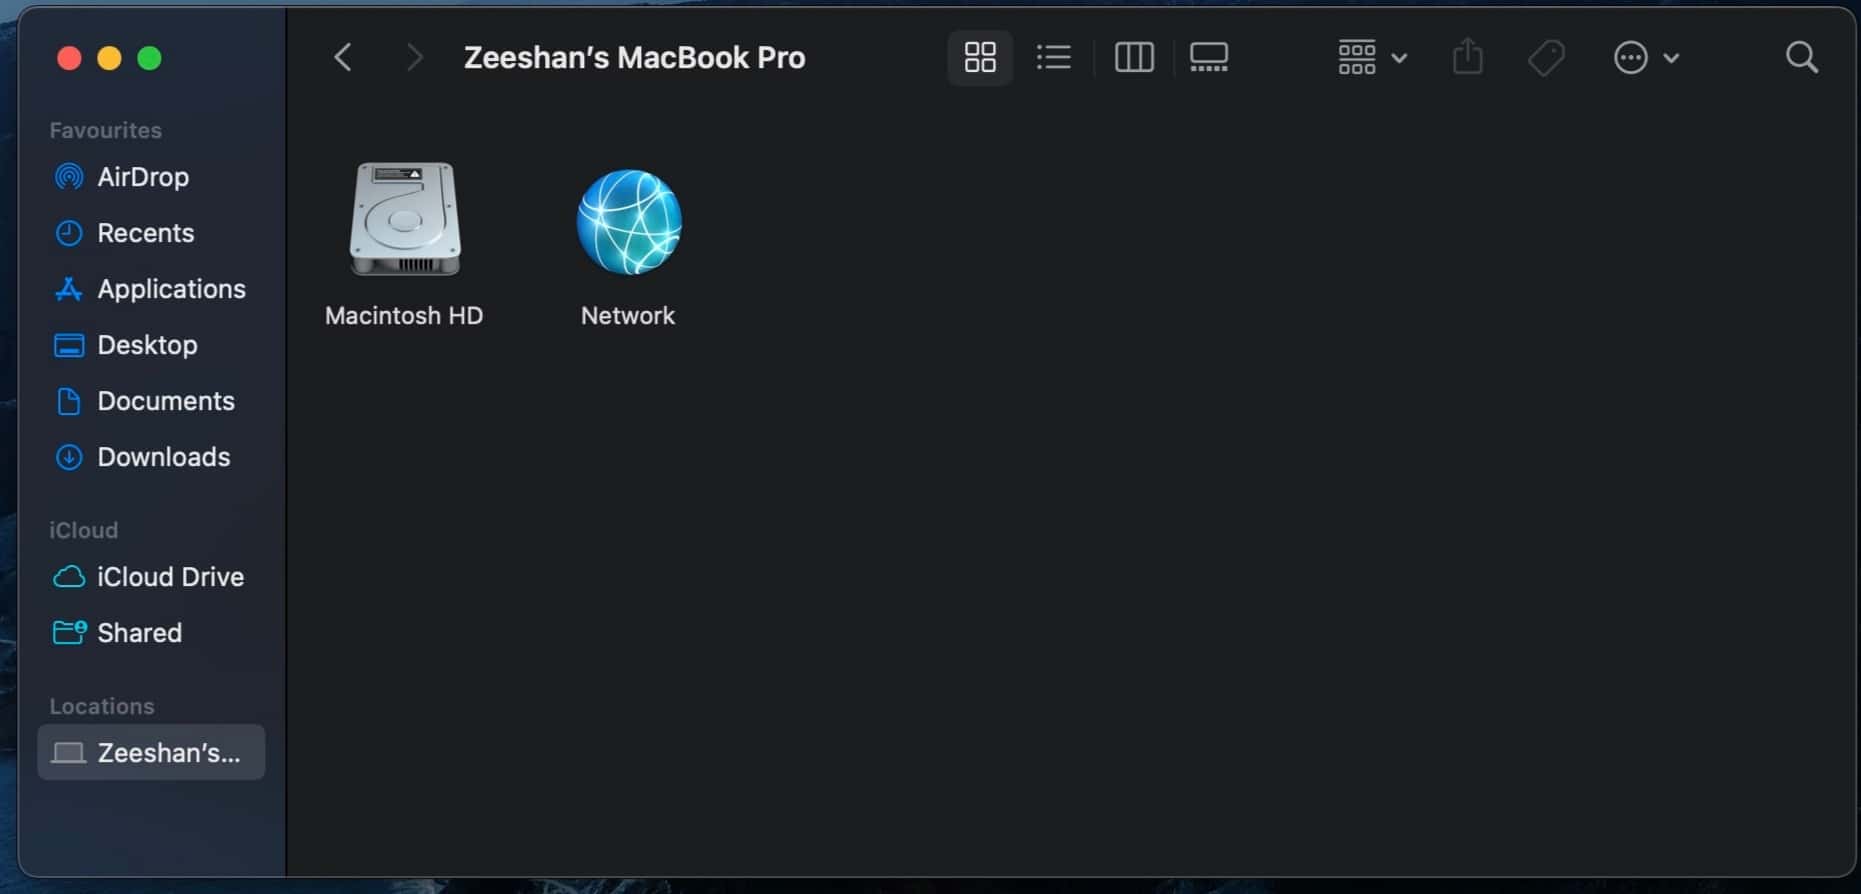The image size is (1861, 894).
Task: Select the Network globe icon
Action: tap(629, 221)
